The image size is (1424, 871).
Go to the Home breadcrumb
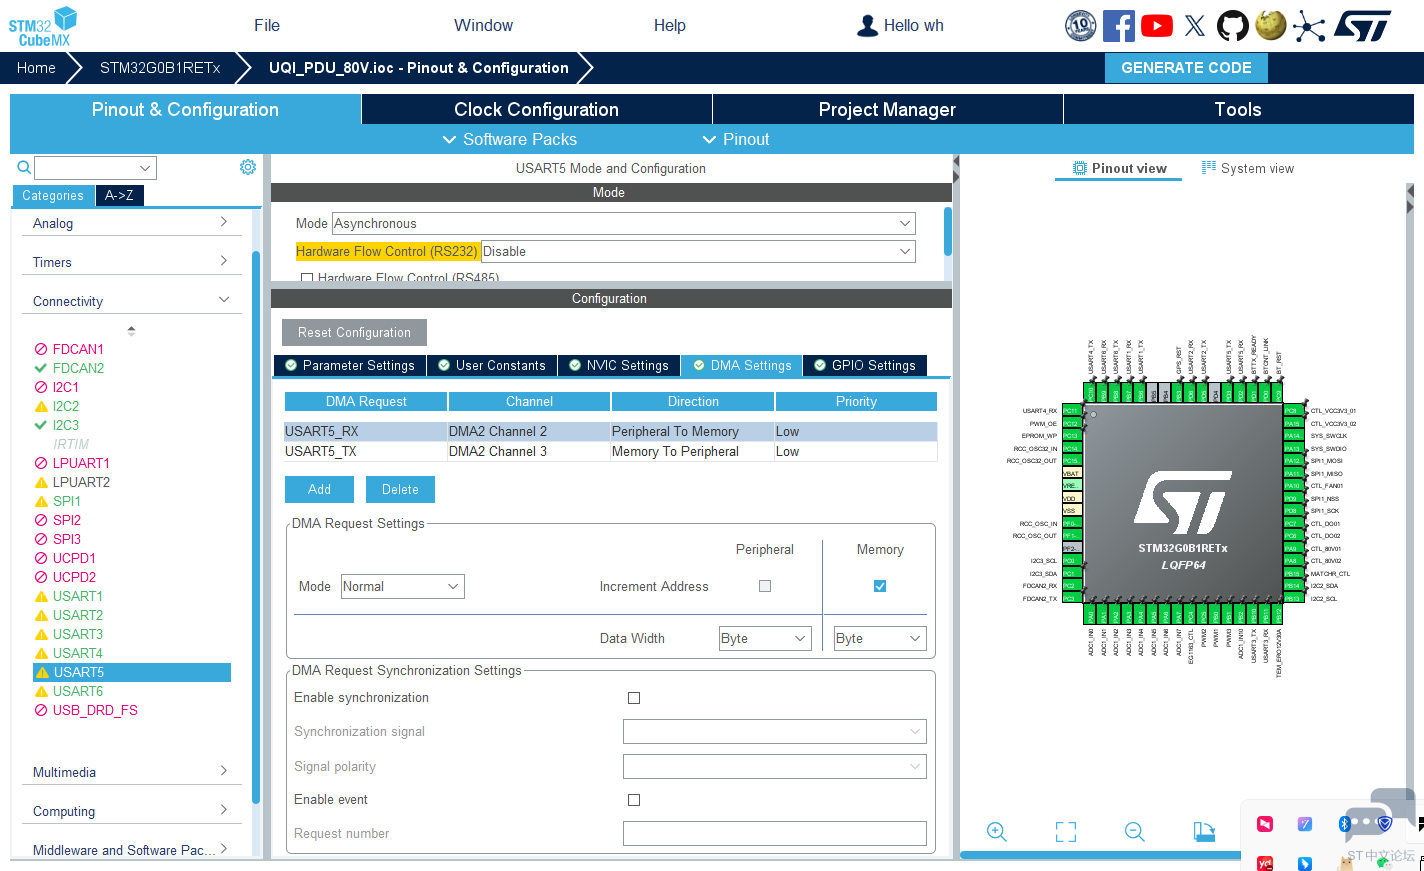point(36,68)
